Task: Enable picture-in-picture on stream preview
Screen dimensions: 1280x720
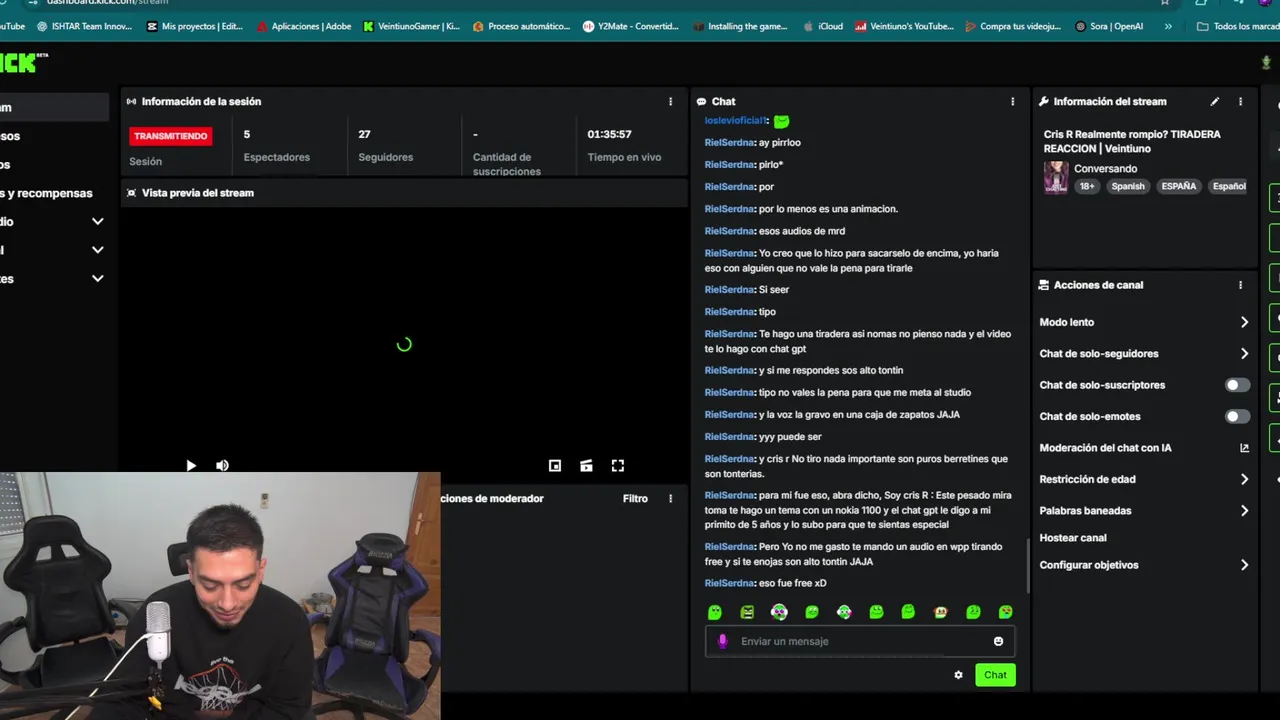Action: point(555,465)
